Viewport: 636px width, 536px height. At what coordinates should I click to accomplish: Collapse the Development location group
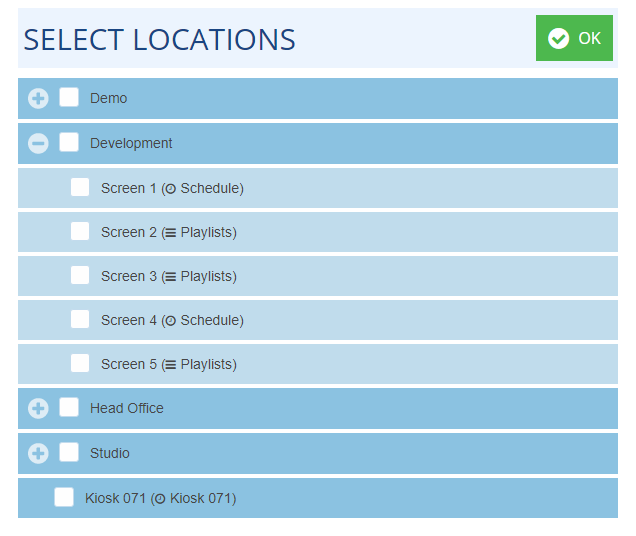38,143
